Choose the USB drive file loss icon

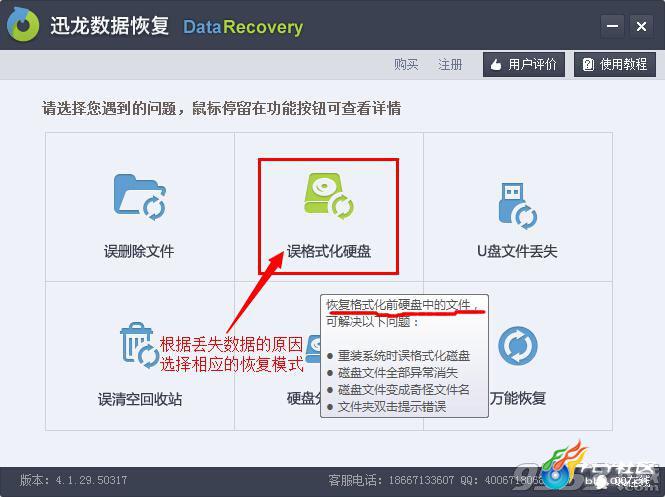517,206
